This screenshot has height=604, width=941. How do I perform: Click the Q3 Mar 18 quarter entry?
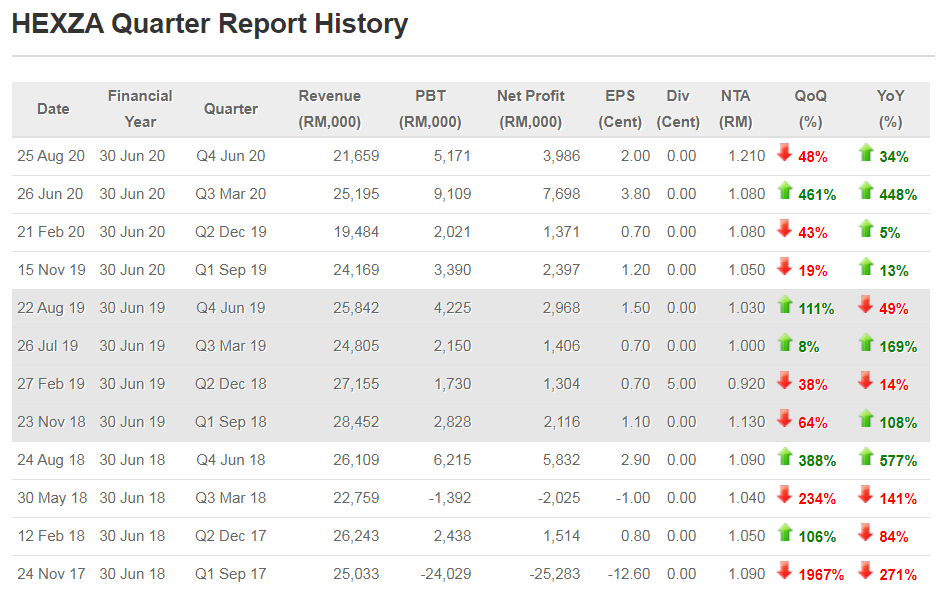230,498
